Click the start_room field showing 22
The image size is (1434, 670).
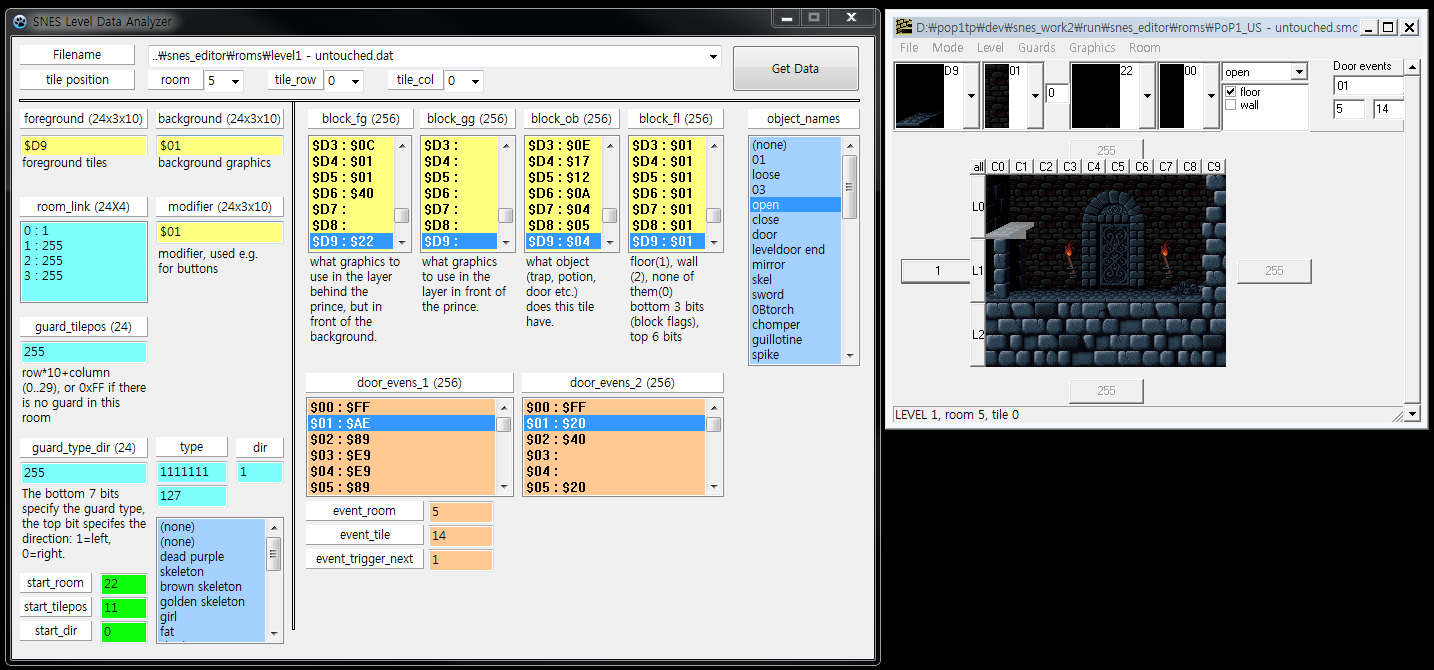(x=123, y=584)
